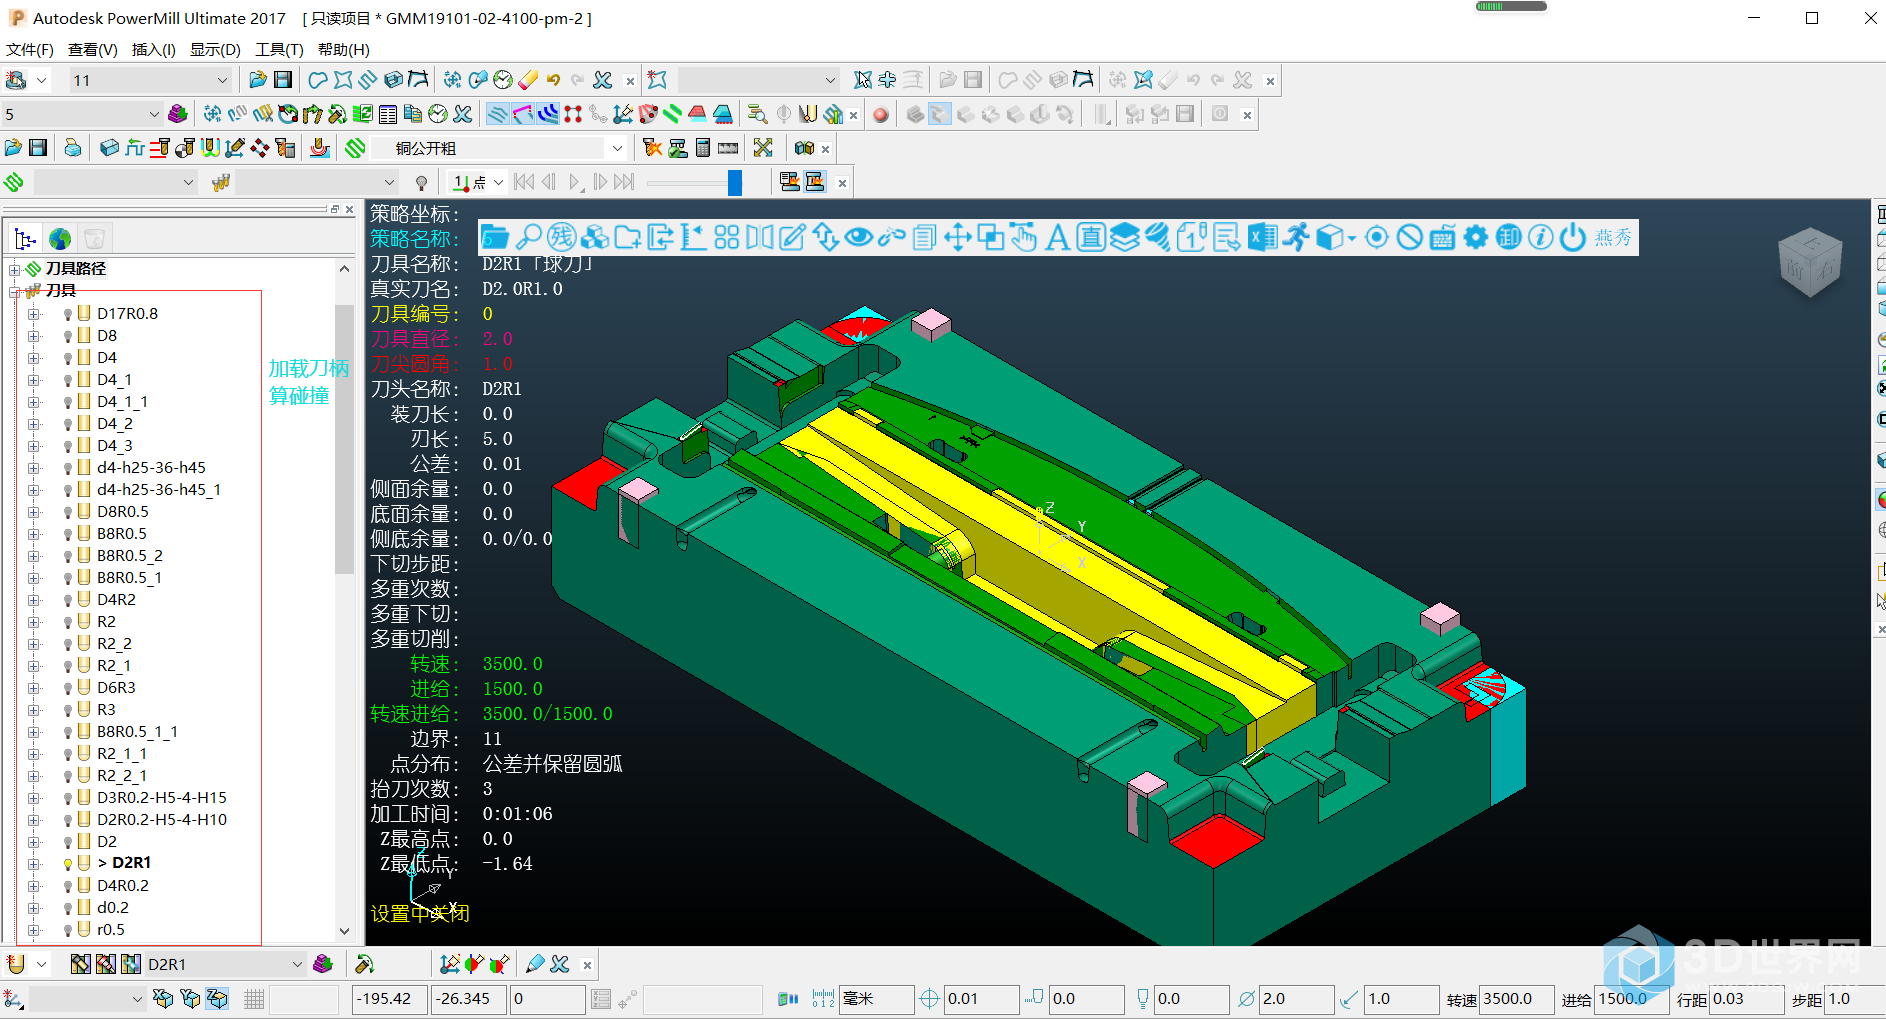Expand the 刀具路径 tree node
The width and height of the screenshot is (1886, 1019).
(14, 269)
